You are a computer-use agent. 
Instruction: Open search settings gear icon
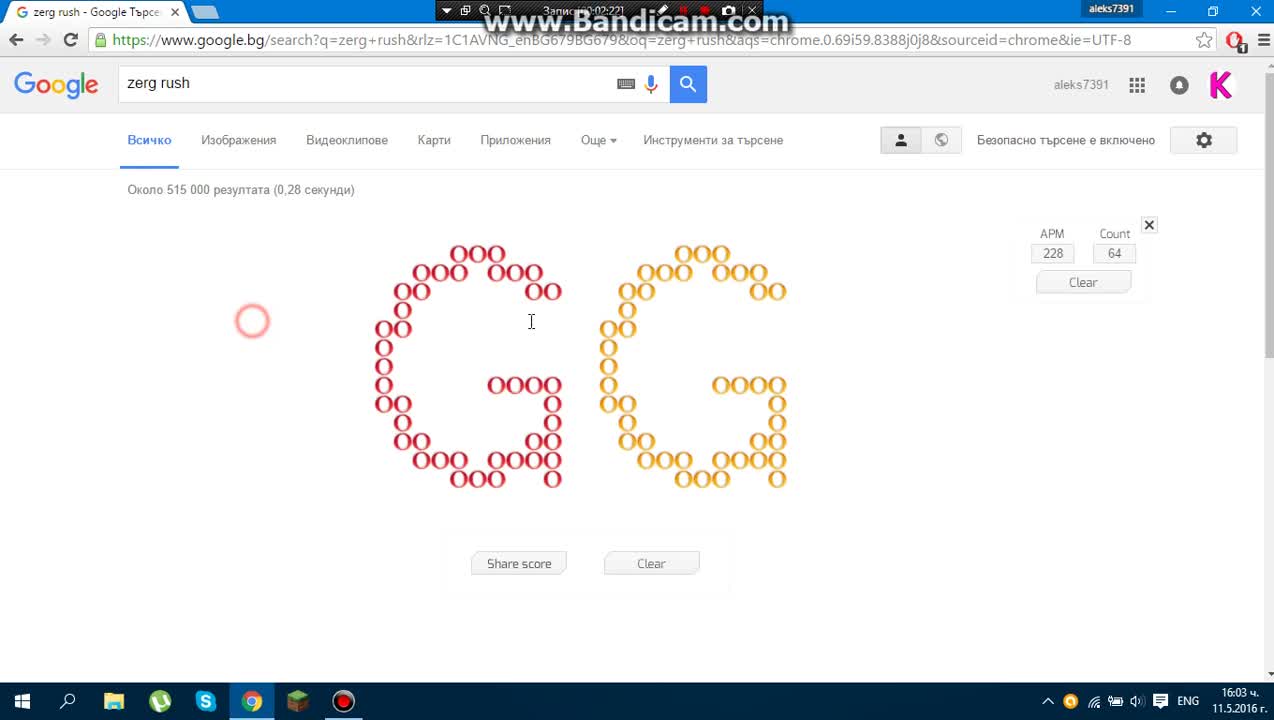coord(1204,140)
